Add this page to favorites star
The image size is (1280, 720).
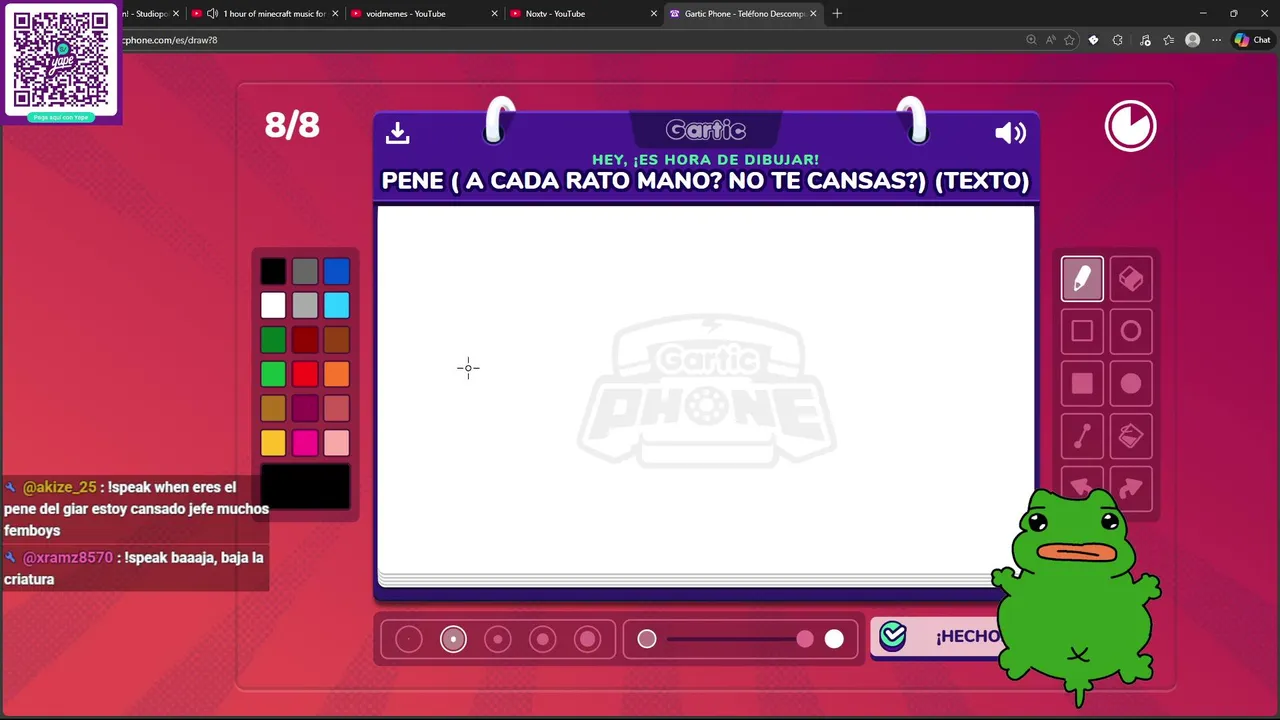[1069, 40]
